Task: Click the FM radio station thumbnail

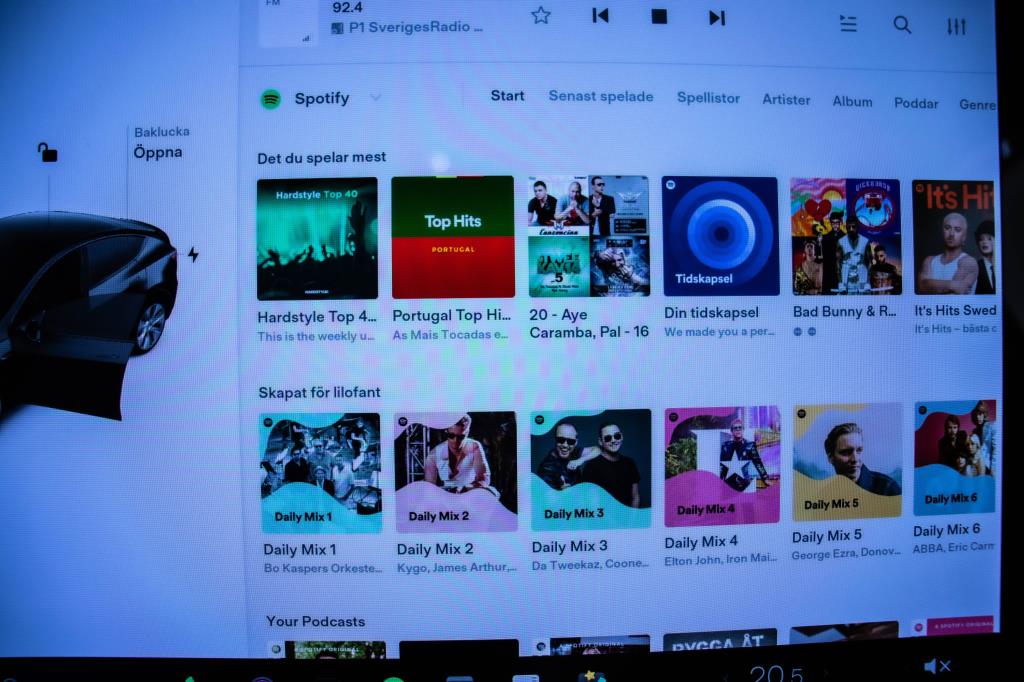Action: pyautogui.click(x=287, y=22)
